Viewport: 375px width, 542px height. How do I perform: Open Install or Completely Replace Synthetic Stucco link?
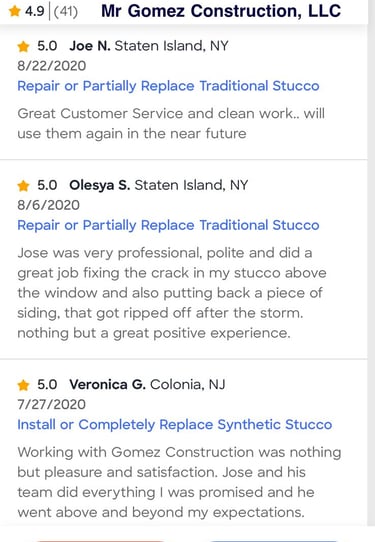[175, 425]
